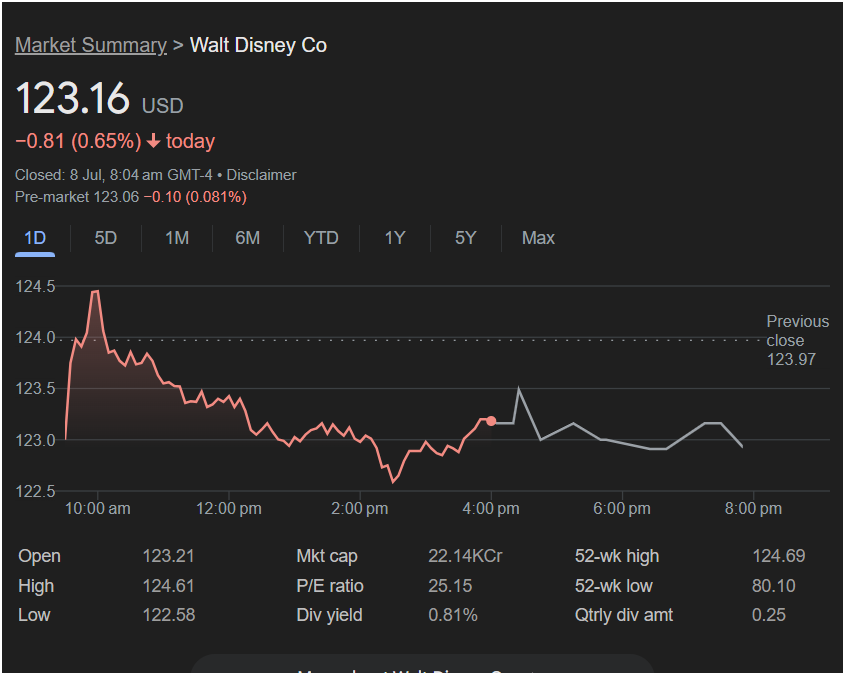Click the Low value 122.58
This screenshot has width=845, height=675.
pyautogui.click(x=169, y=615)
